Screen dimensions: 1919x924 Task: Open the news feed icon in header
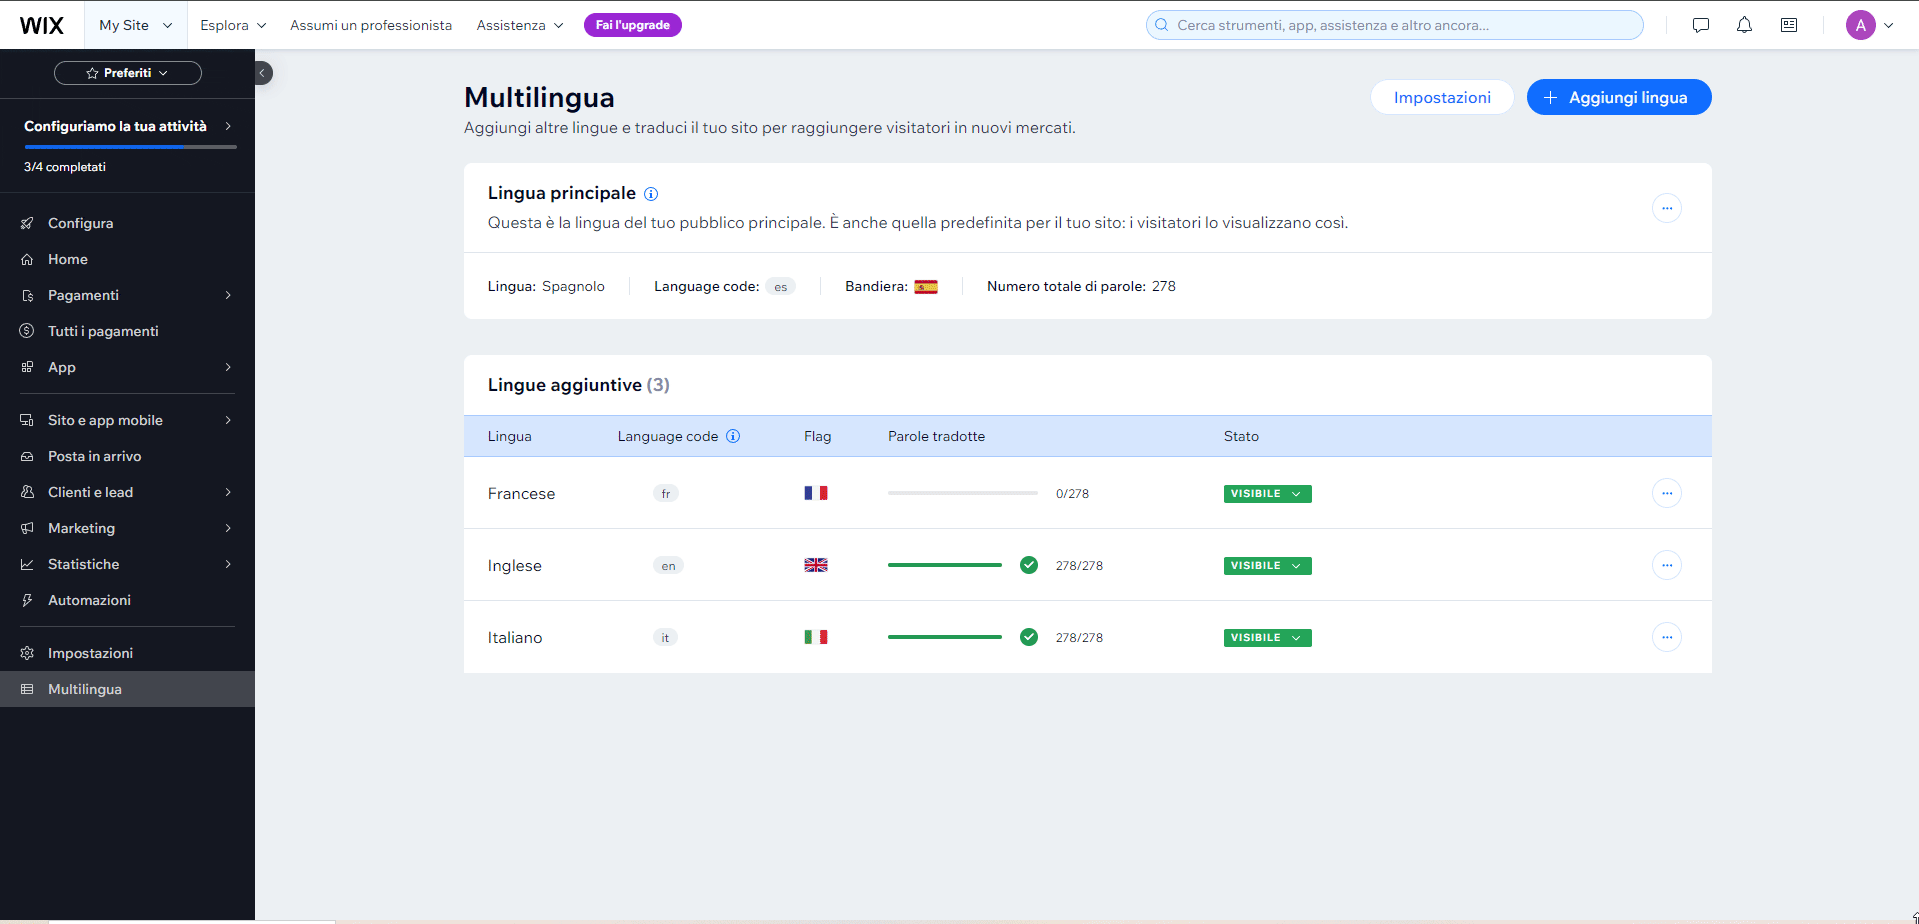coord(1789,25)
